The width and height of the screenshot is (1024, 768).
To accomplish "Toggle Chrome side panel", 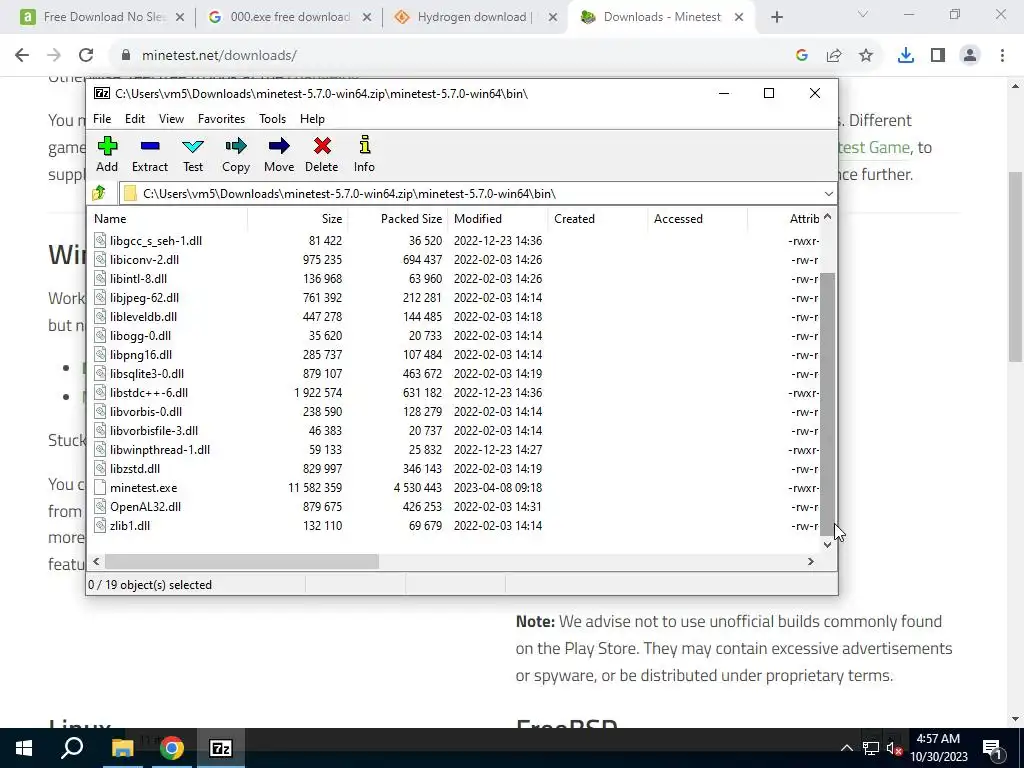I will pos(938,56).
